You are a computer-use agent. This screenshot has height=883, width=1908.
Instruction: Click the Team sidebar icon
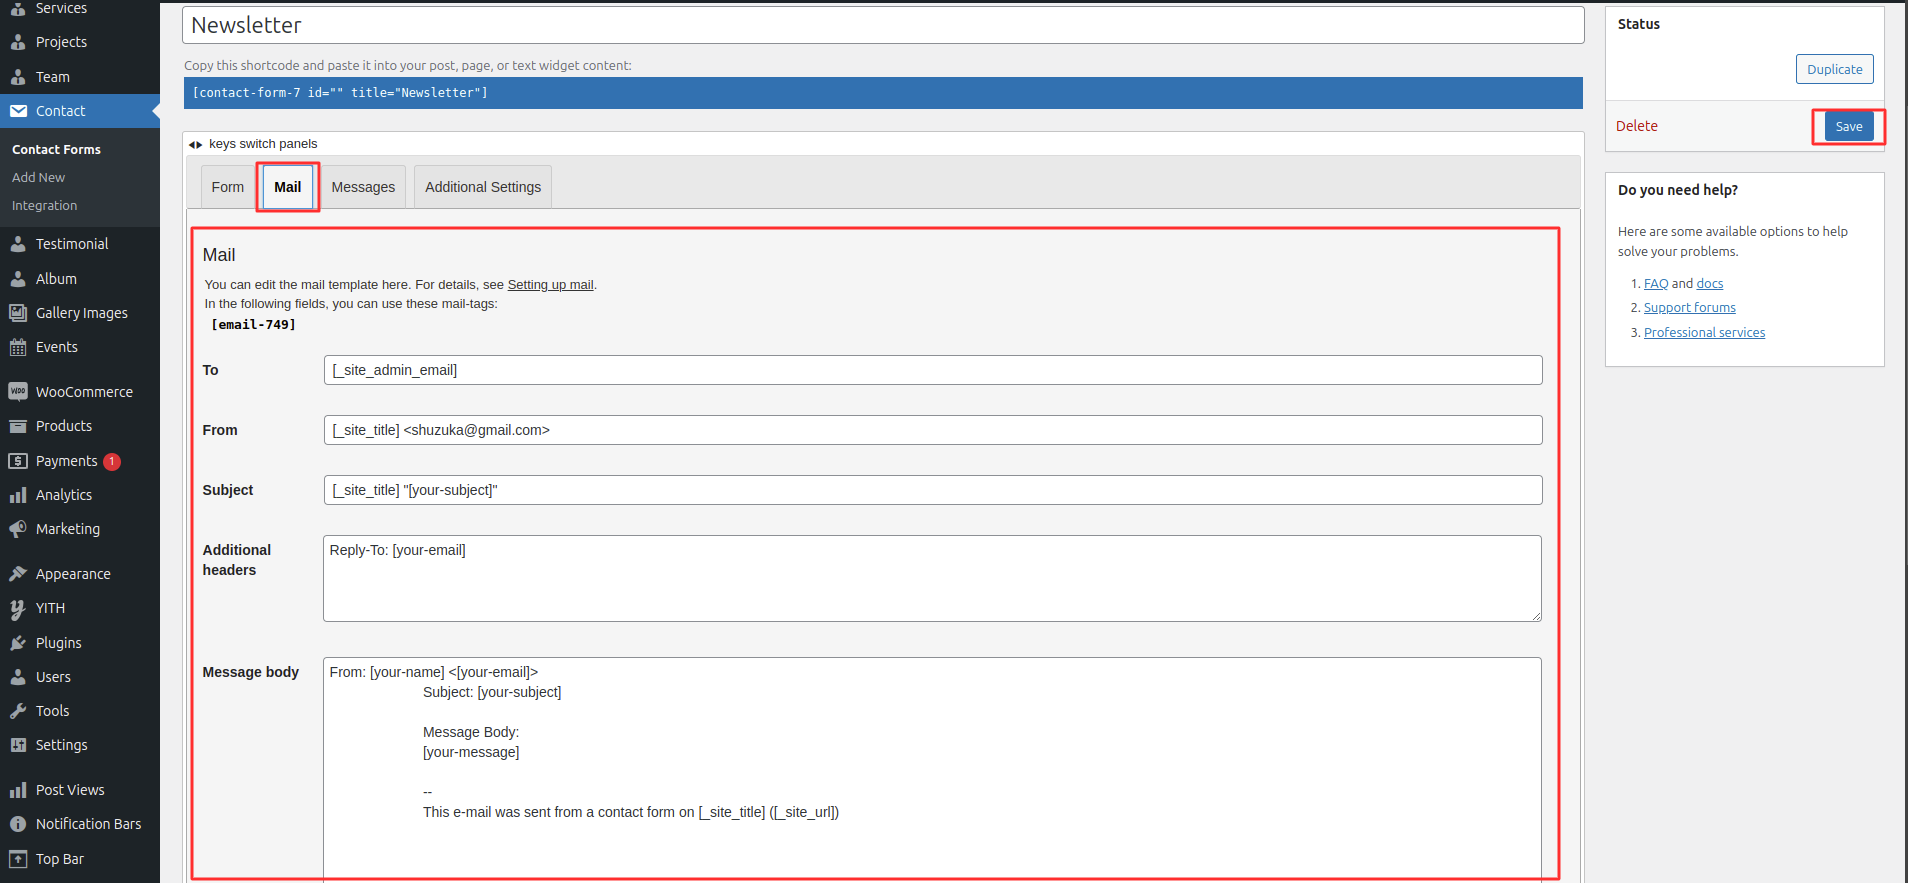click(18, 77)
